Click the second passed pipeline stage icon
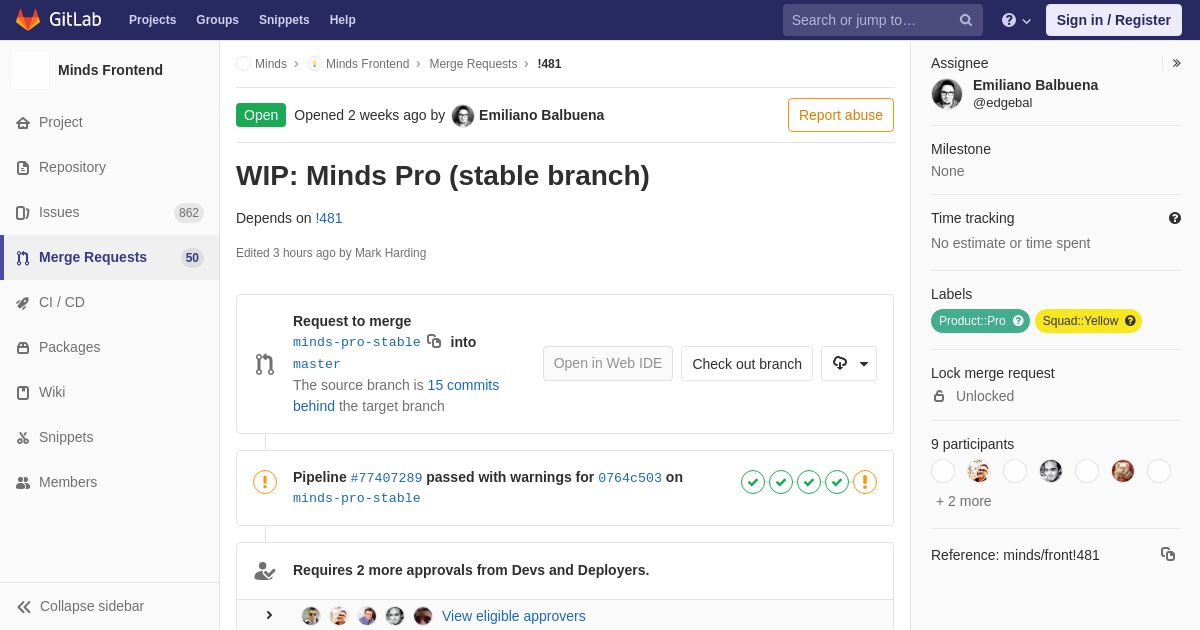 pos(781,482)
